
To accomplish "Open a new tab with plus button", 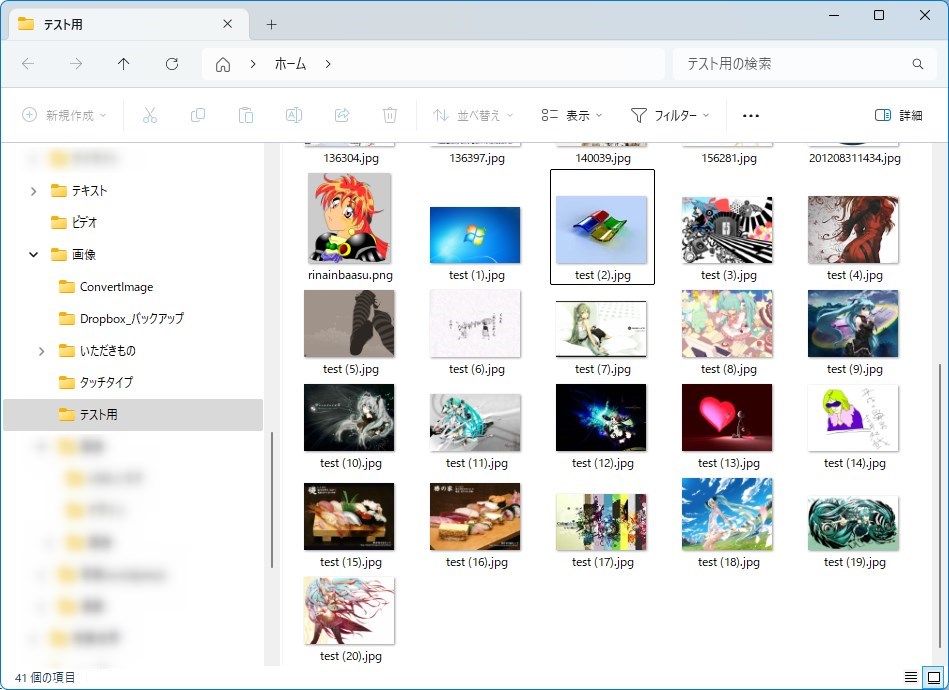I will pyautogui.click(x=271, y=24).
